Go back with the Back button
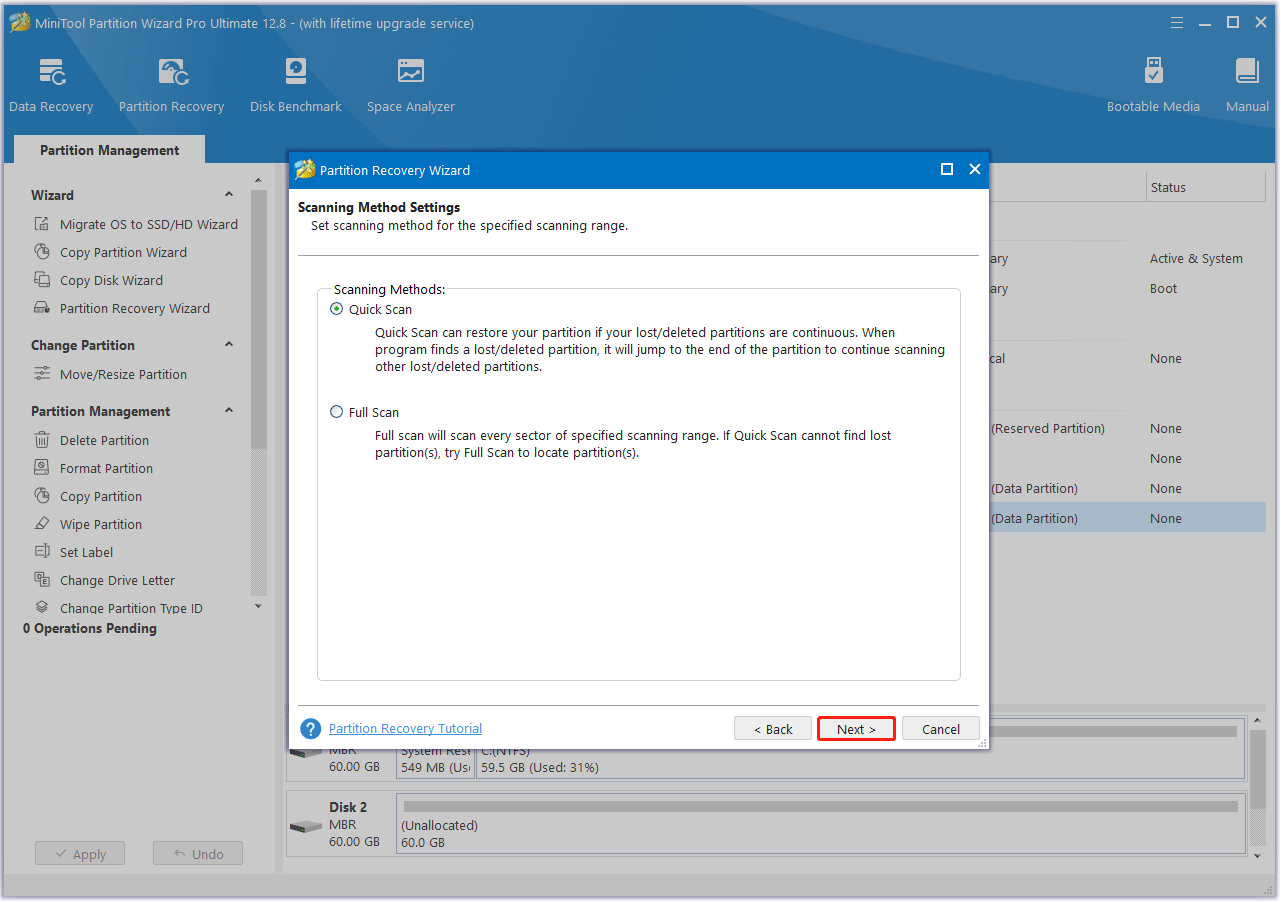The image size is (1281, 902). point(773,729)
